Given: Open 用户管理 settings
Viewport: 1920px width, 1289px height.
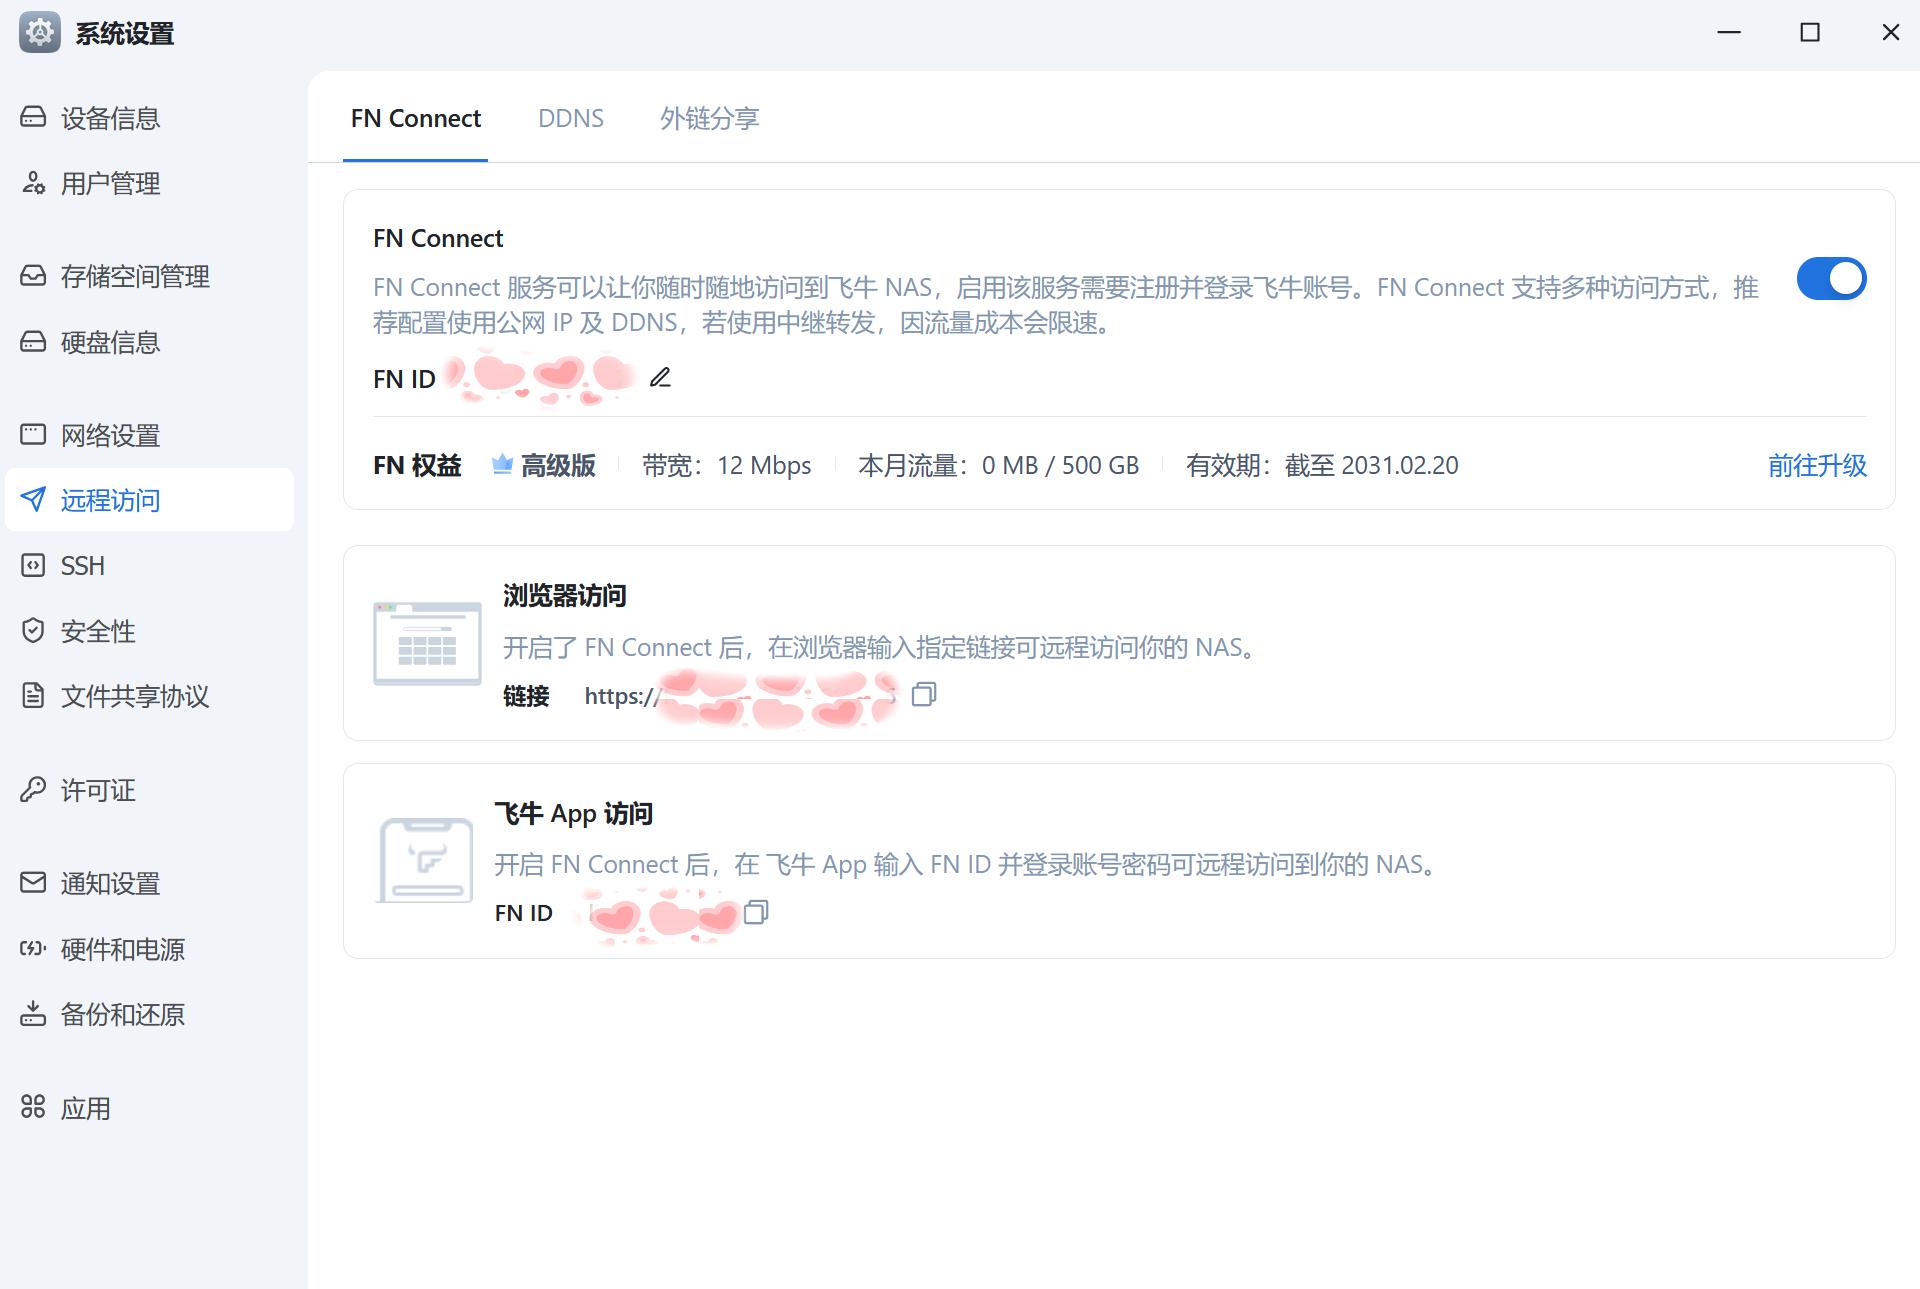Looking at the screenshot, I should 110,183.
